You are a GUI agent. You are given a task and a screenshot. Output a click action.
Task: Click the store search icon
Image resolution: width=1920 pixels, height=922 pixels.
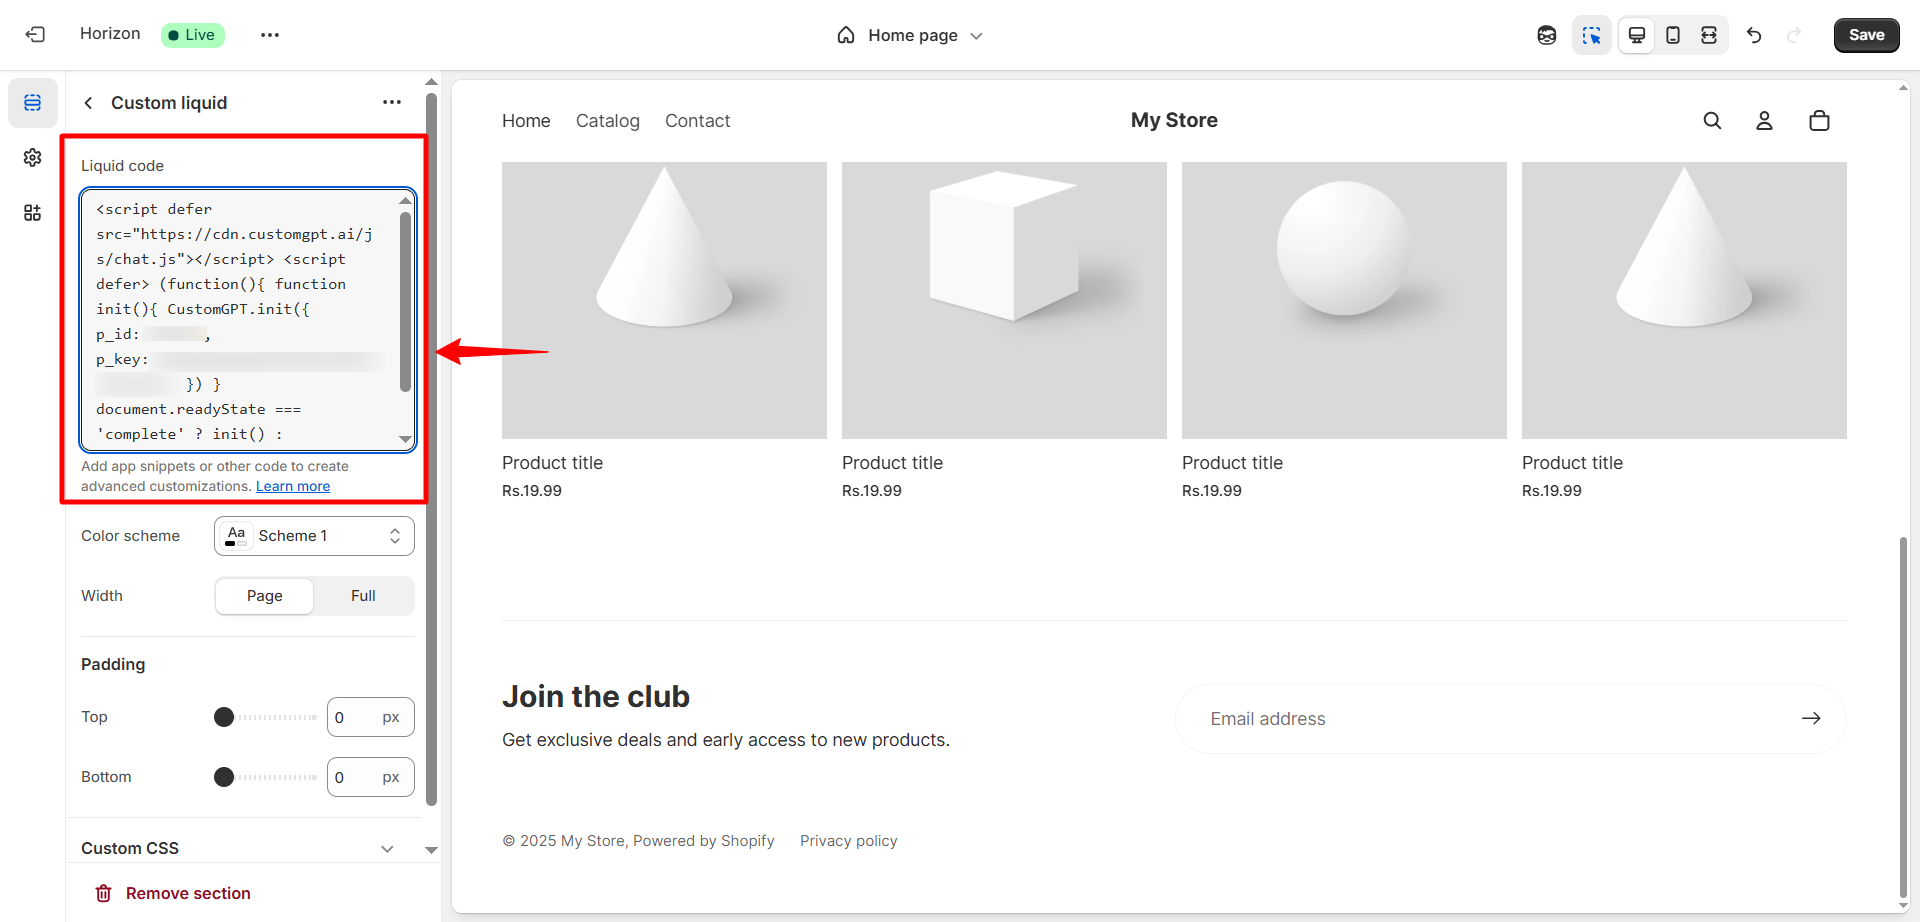pos(1712,121)
